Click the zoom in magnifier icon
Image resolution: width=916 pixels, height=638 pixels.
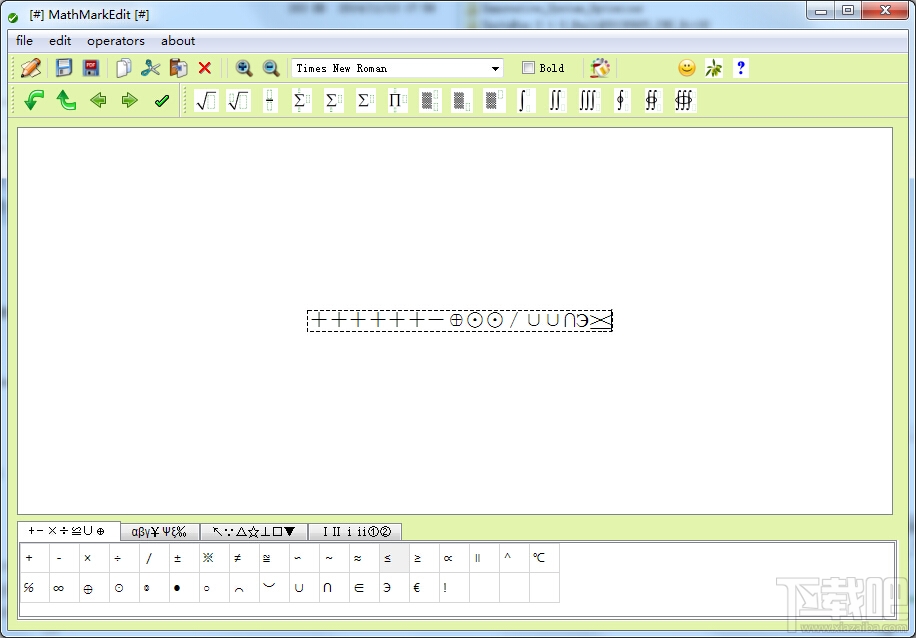(x=244, y=68)
